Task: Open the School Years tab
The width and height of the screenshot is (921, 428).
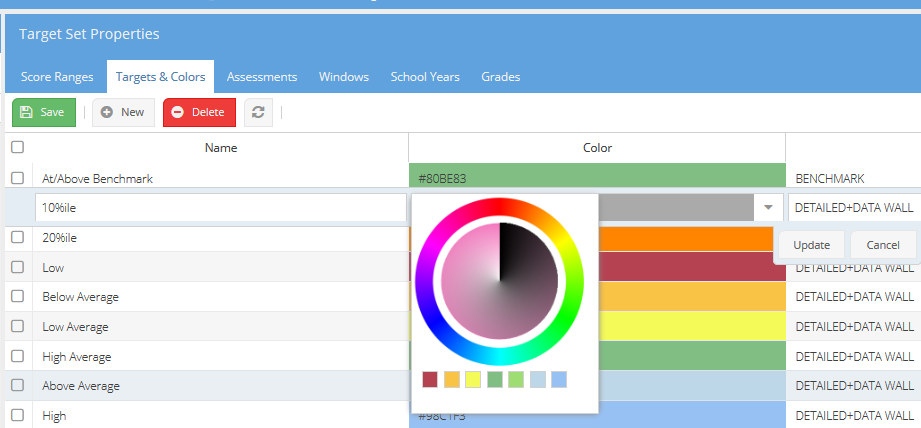Action: (x=425, y=77)
